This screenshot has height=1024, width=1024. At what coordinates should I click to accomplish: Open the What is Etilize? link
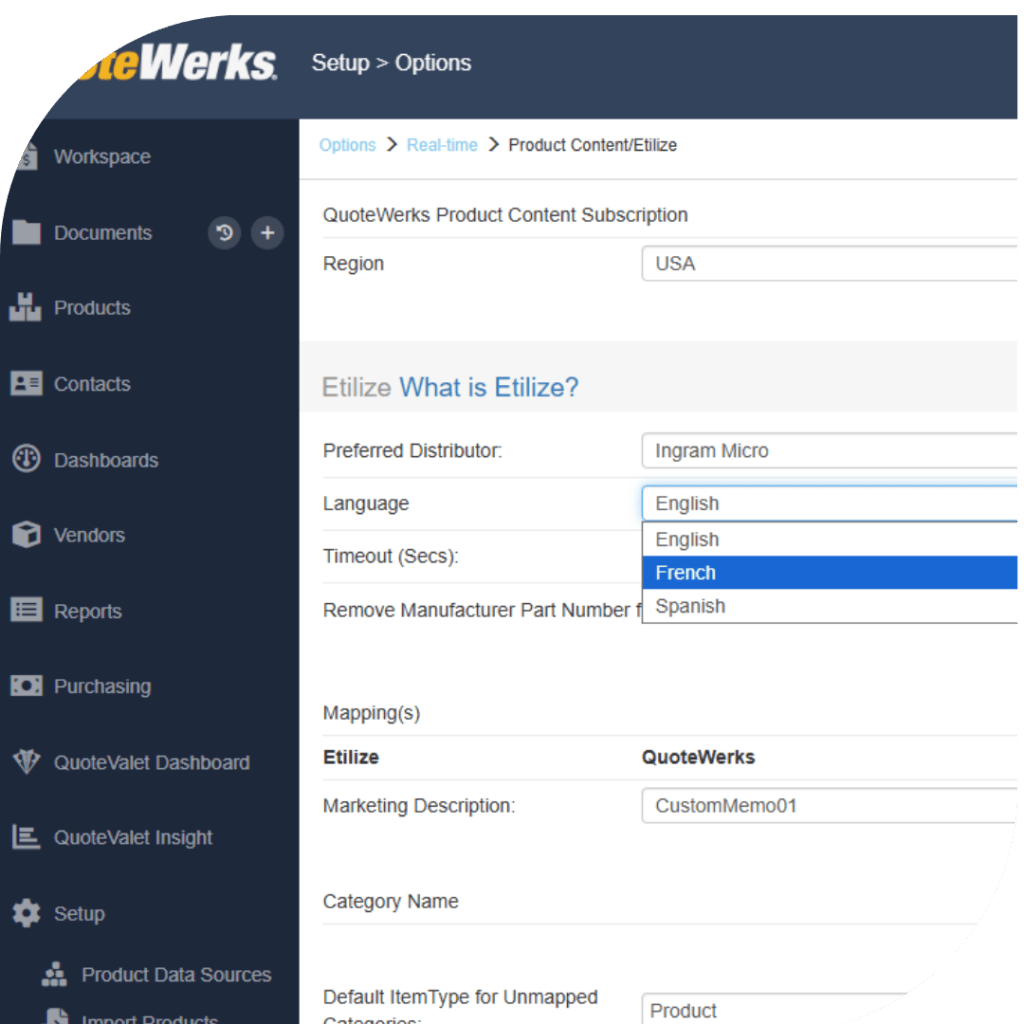[489, 388]
